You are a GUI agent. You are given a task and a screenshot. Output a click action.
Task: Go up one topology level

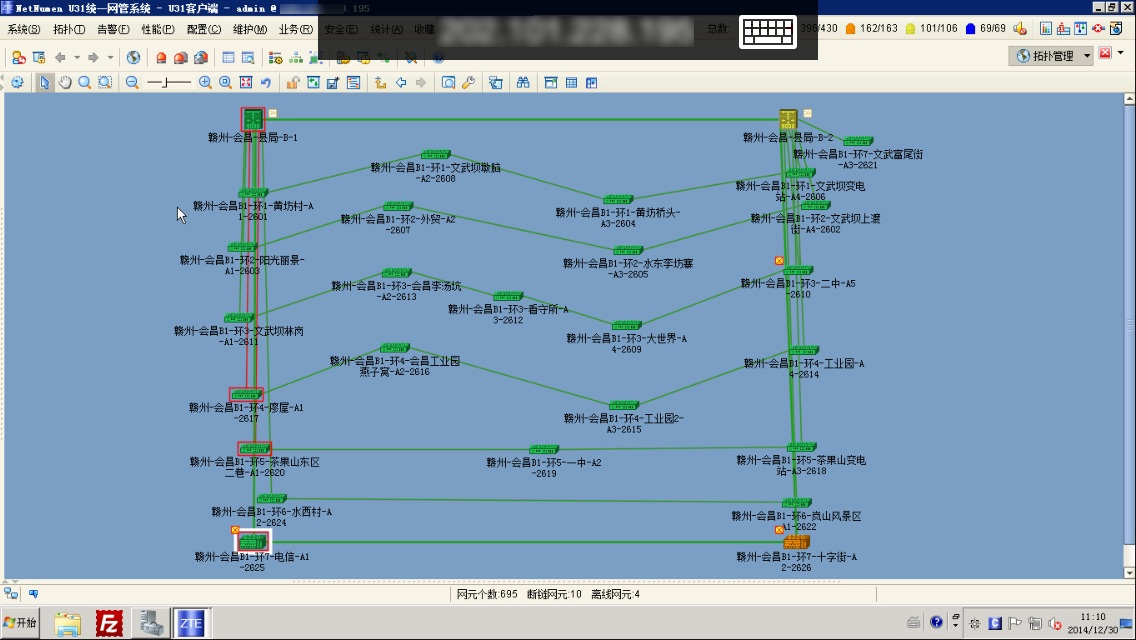(380, 83)
